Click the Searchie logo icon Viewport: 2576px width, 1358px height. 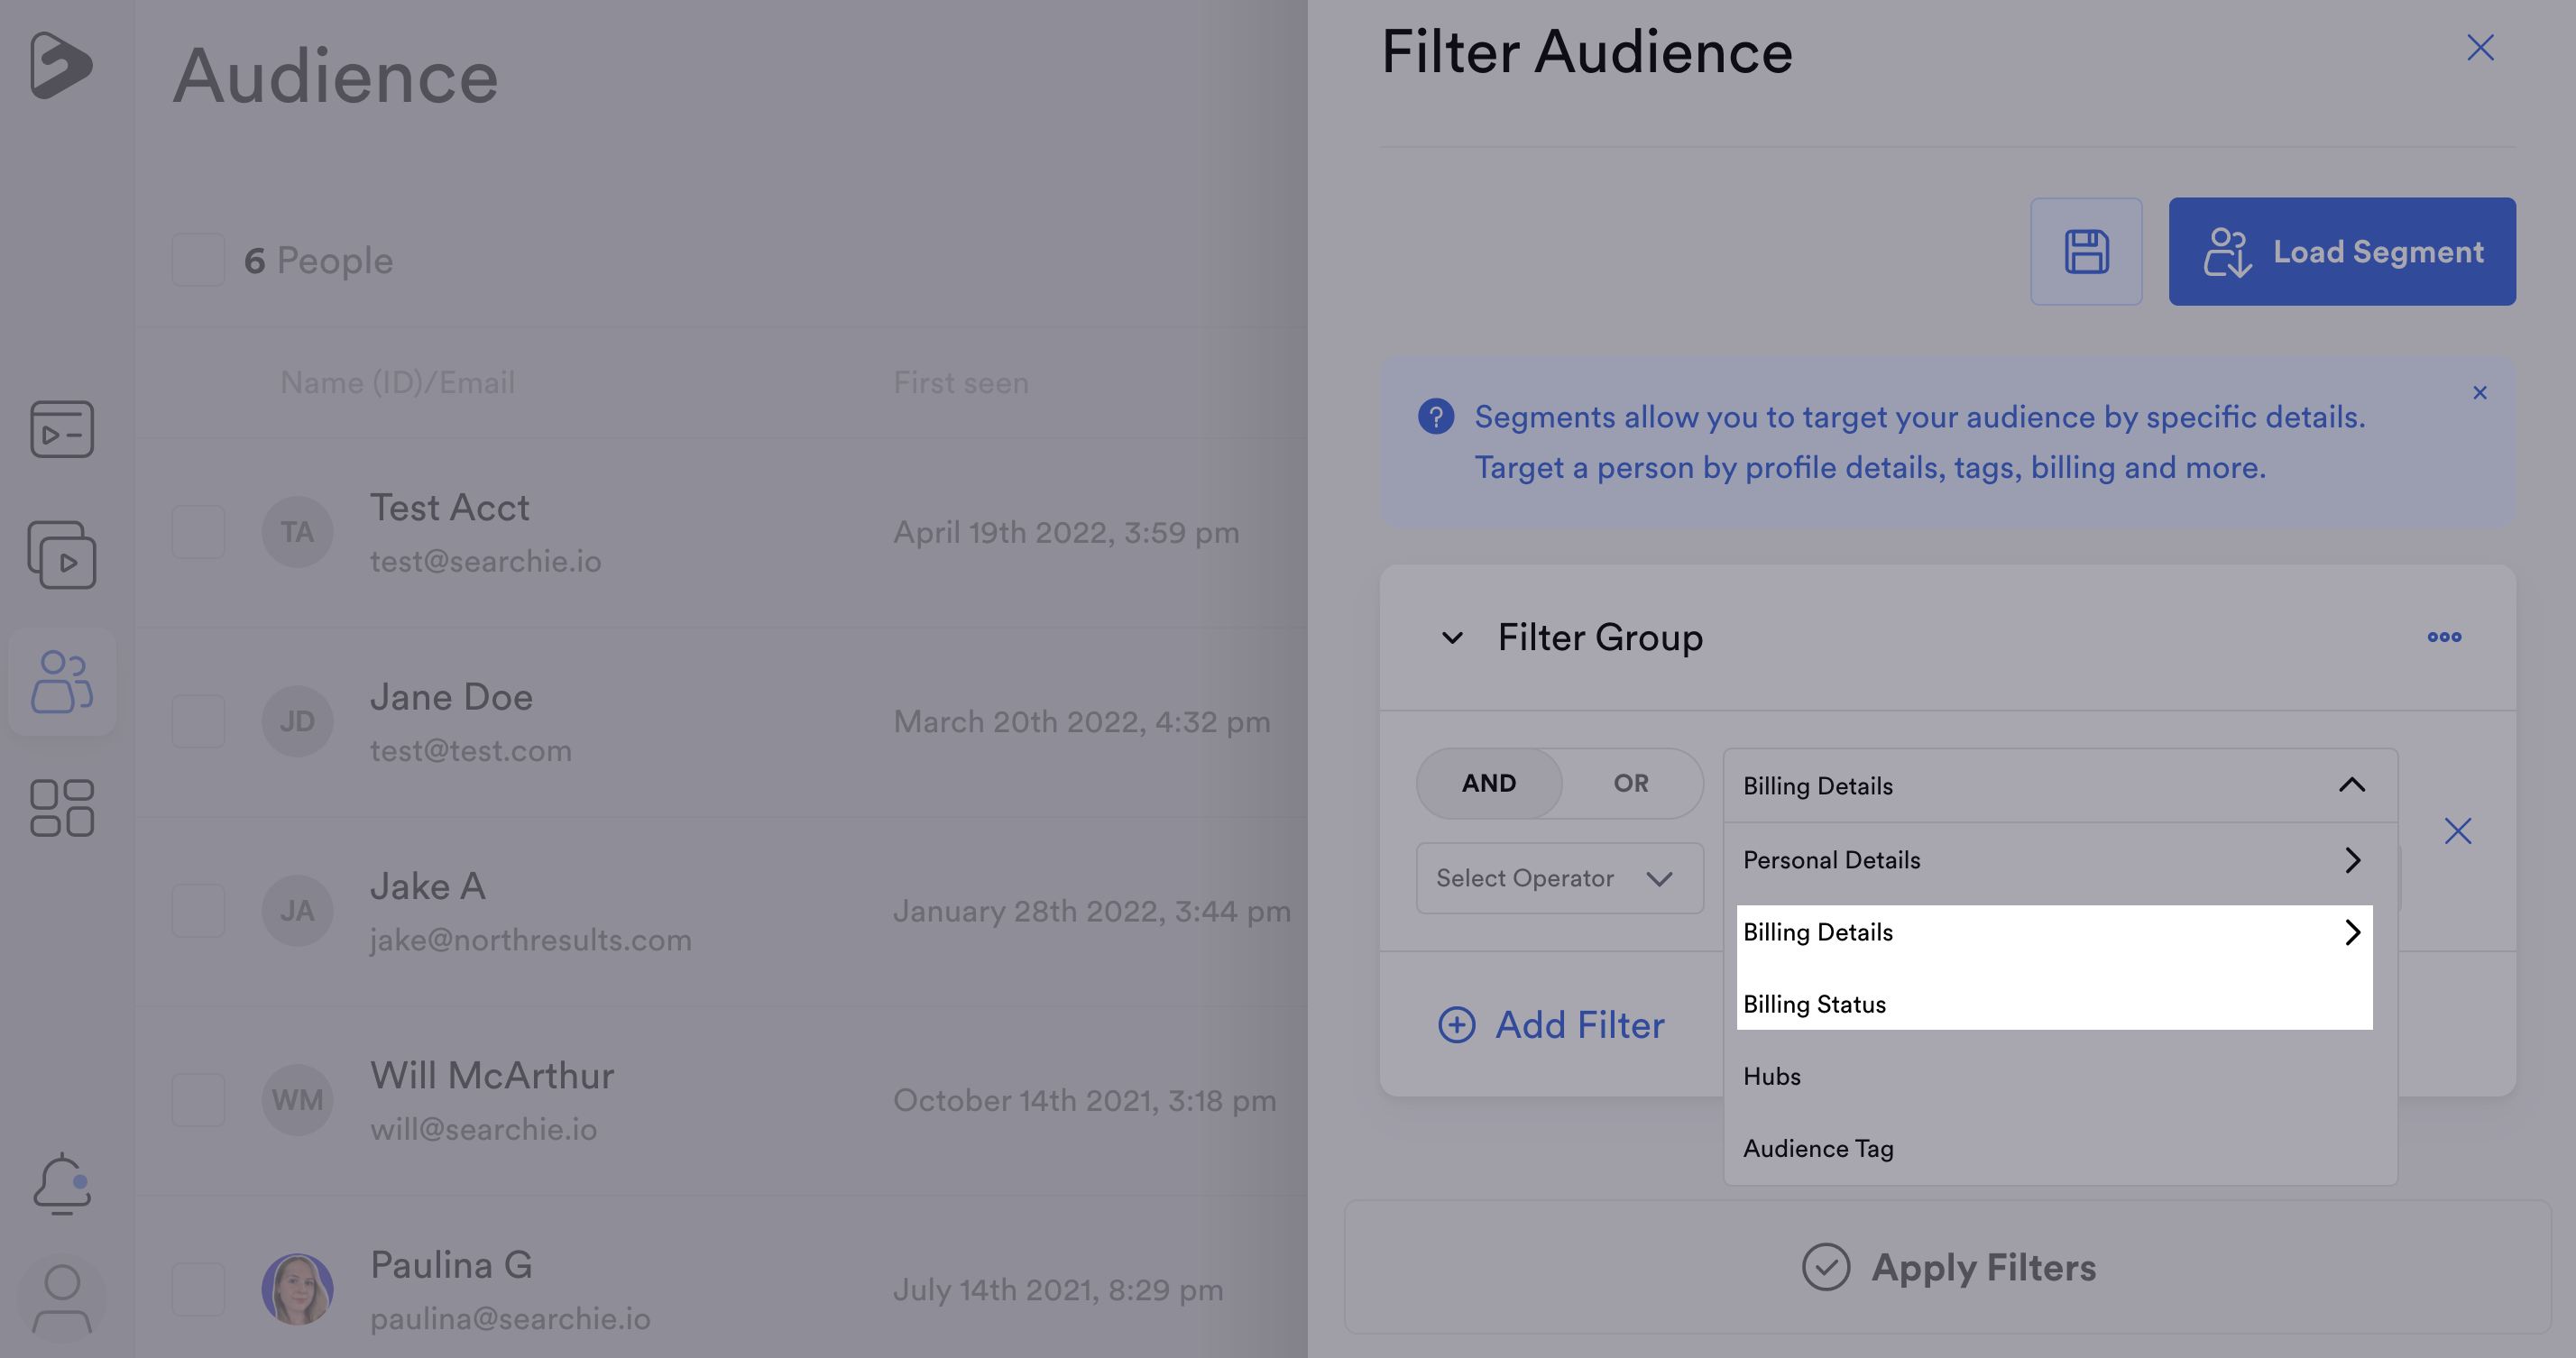tap(61, 65)
